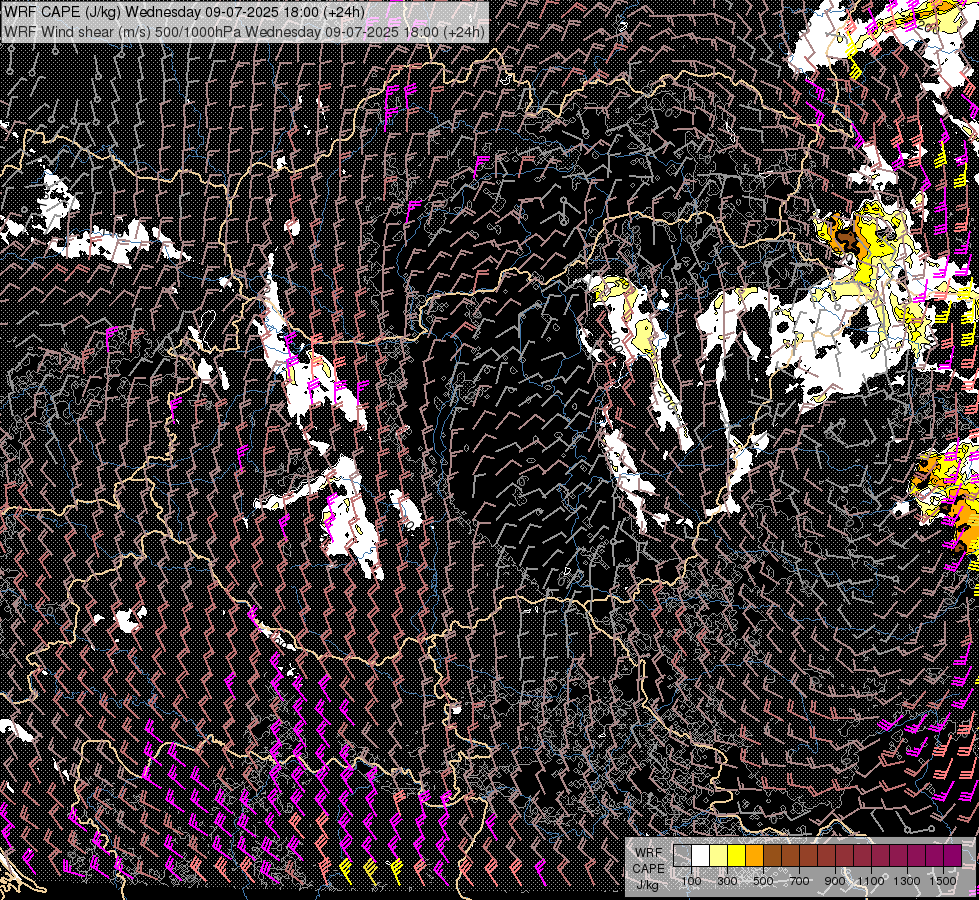Click the transparent first swatch of the legend
Viewport: 979px width, 900px height.
pyautogui.click(x=682, y=855)
